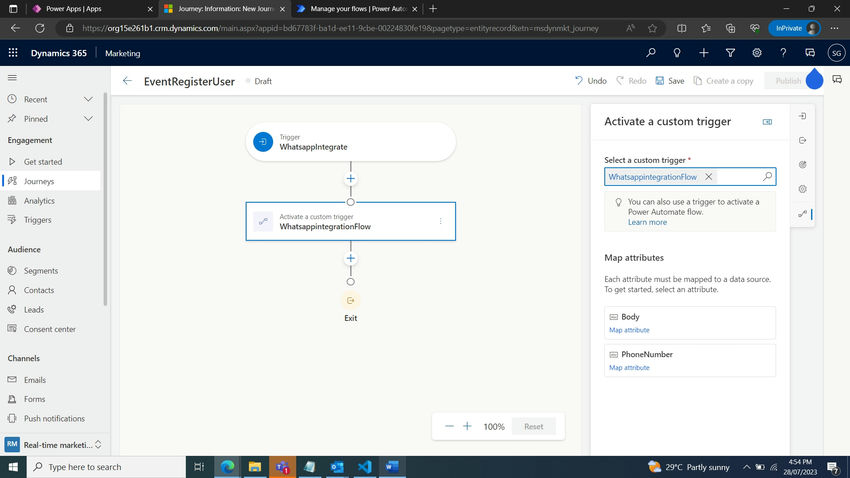Click the search magnifier in Dynamics header
Screen dimensions: 850x478
point(651,53)
